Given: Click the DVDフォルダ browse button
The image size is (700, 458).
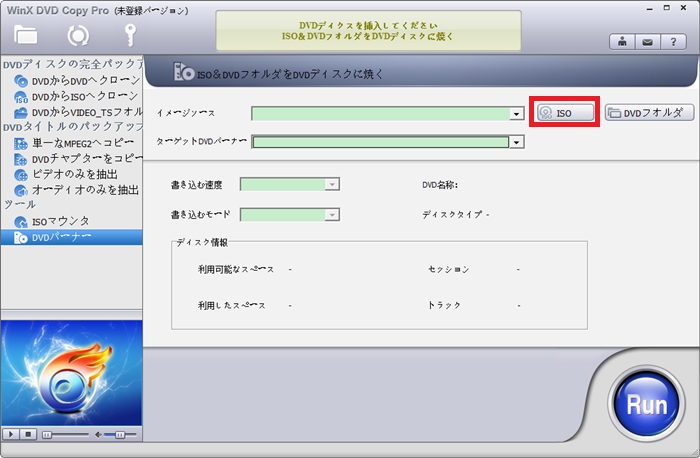Looking at the screenshot, I should tap(649, 112).
